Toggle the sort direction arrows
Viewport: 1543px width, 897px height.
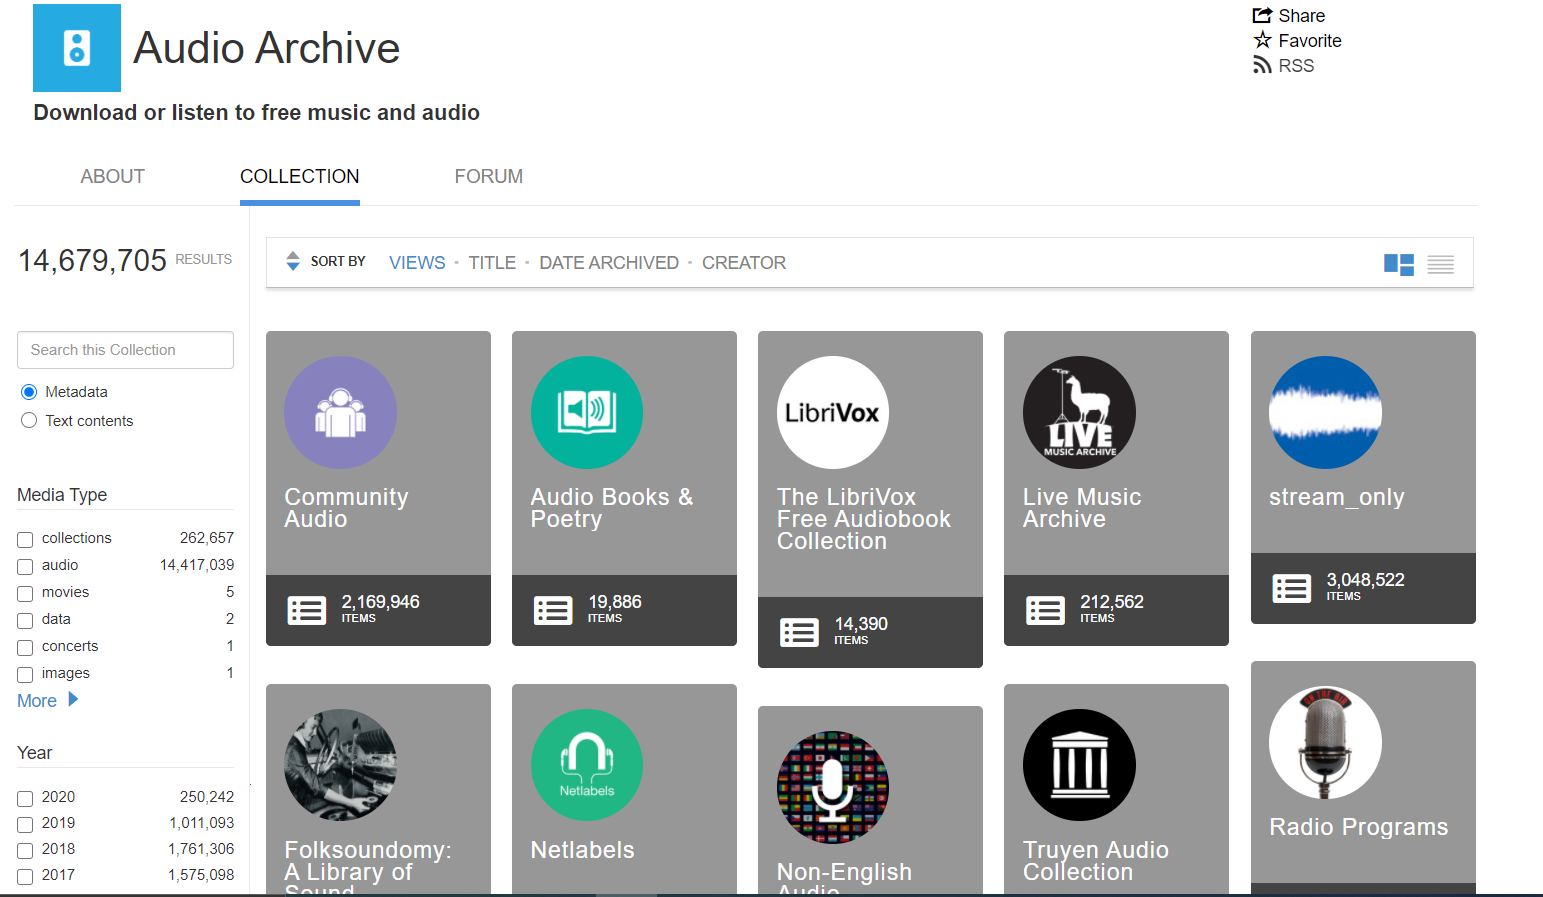293,261
